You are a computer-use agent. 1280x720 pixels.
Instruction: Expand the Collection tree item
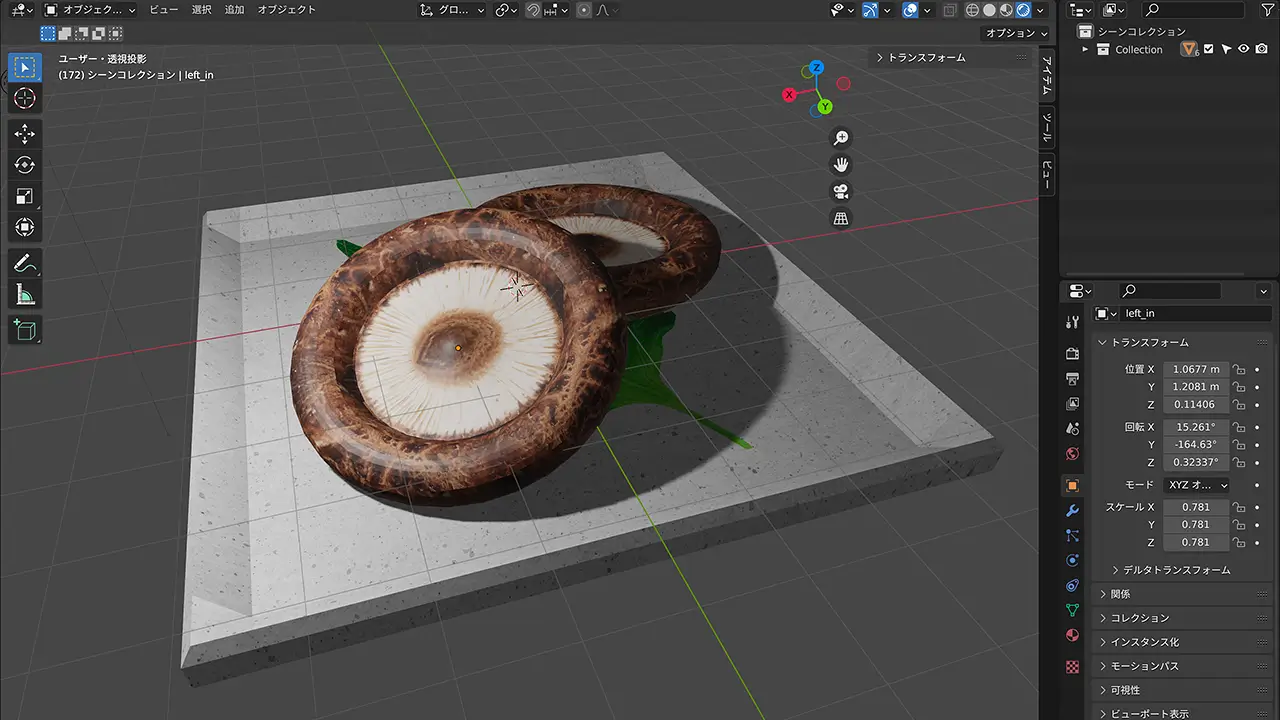click(1087, 49)
